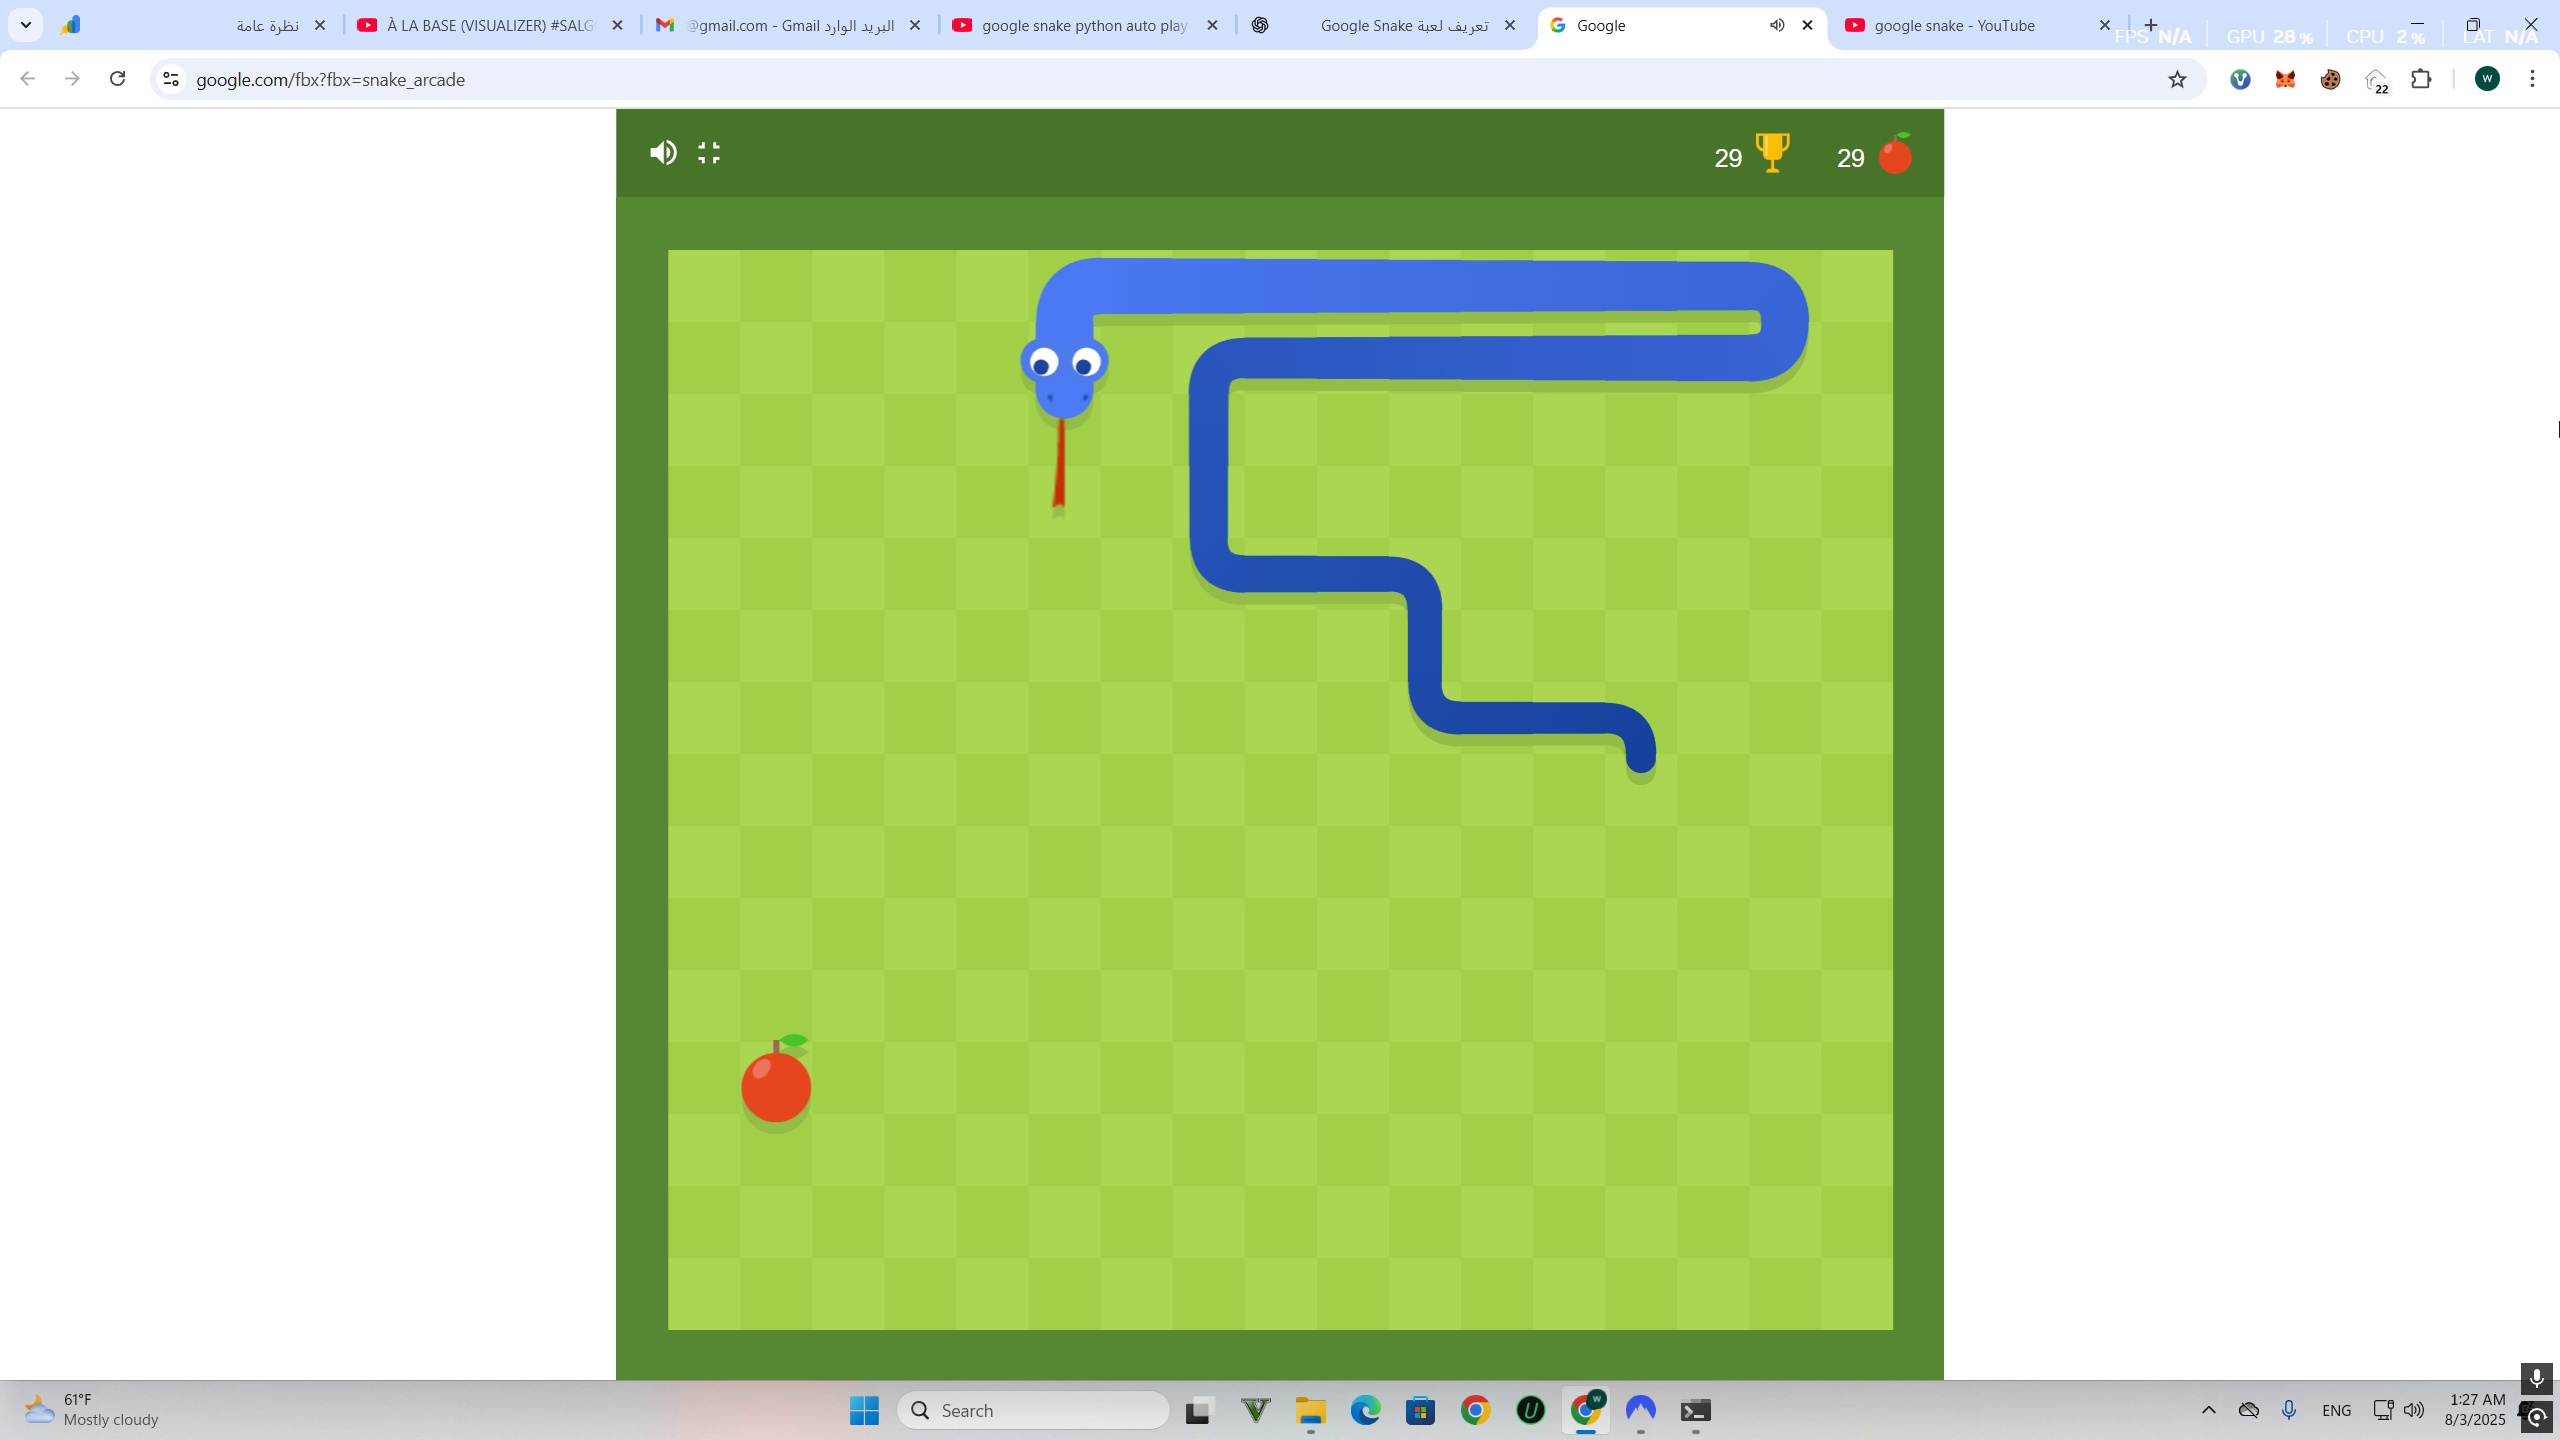
Task: Reload the Snake game page
Action: pos(117,79)
